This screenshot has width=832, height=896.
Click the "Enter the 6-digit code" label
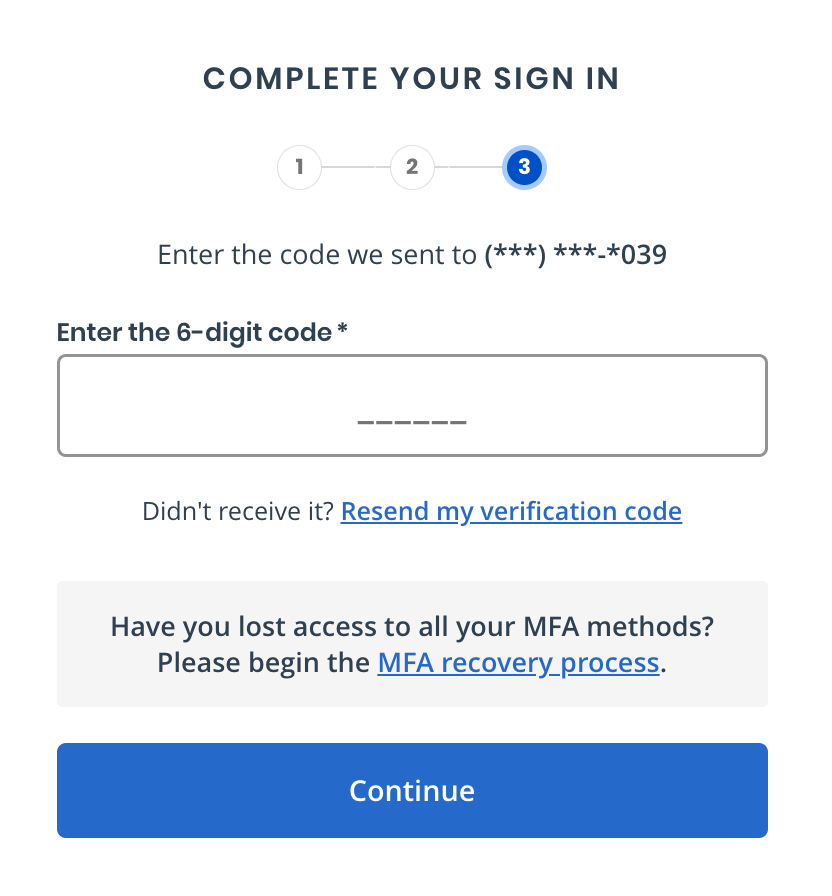point(193,332)
